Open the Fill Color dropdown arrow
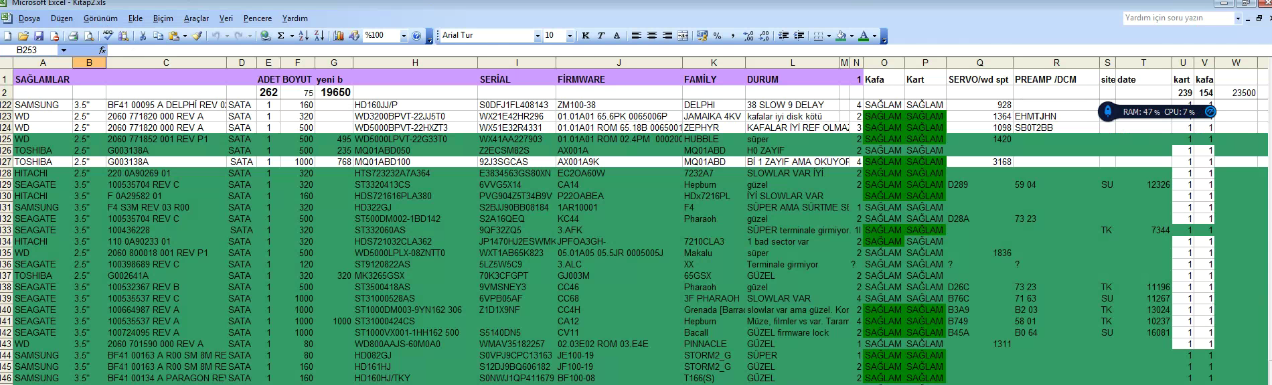The width and height of the screenshot is (1272, 385). (852, 35)
